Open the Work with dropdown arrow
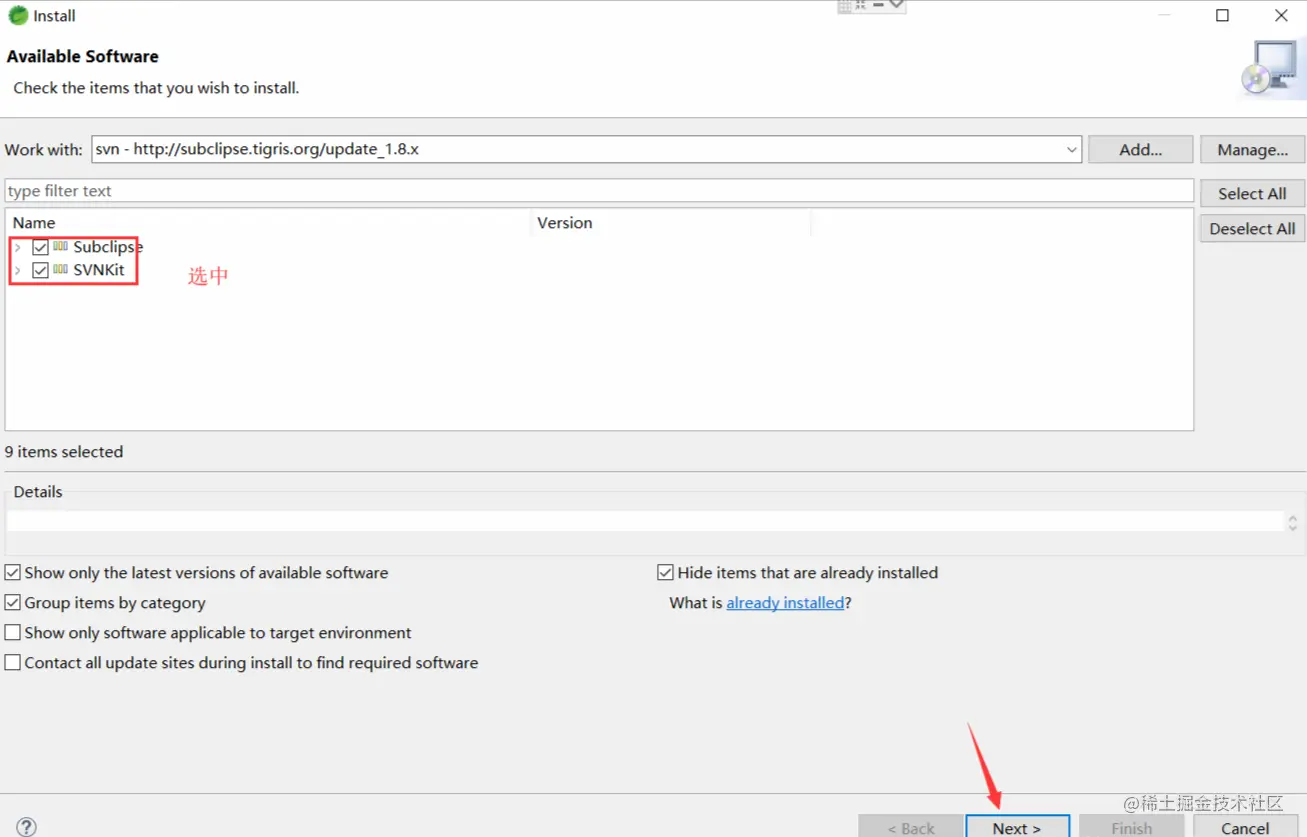 click(x=1072, y=149)
